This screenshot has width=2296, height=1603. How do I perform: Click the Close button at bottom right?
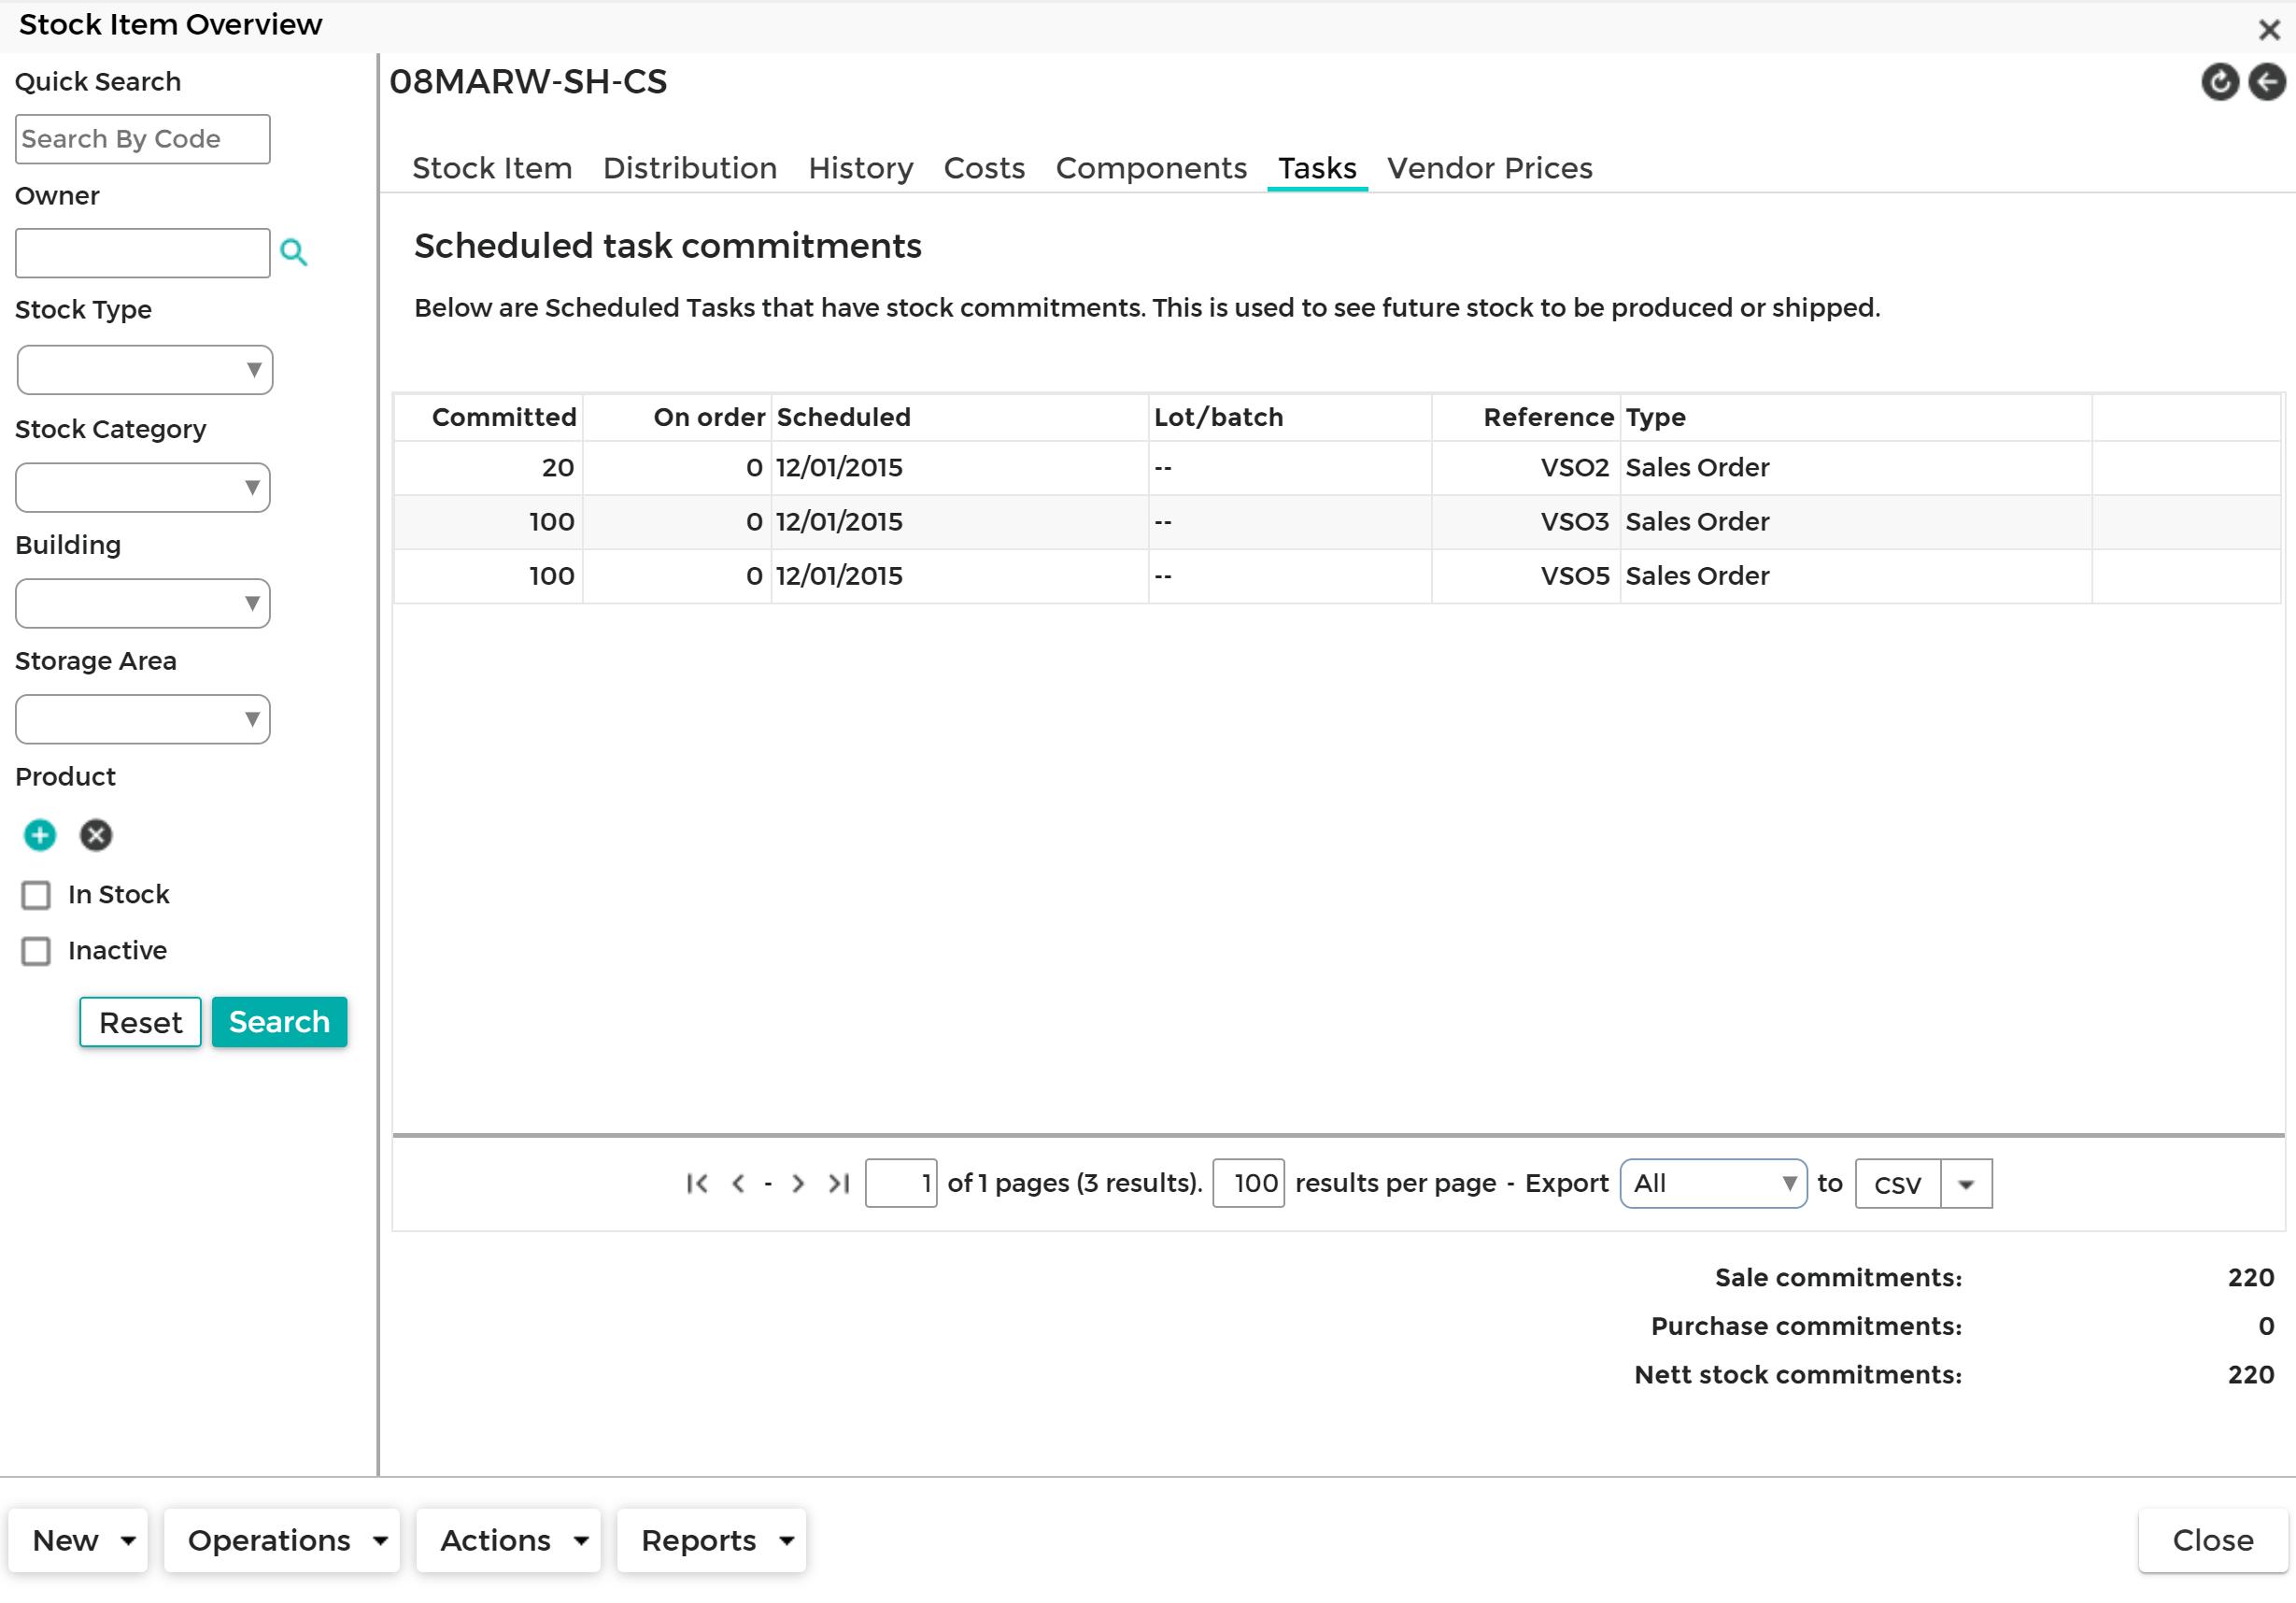(2212, 1541)
